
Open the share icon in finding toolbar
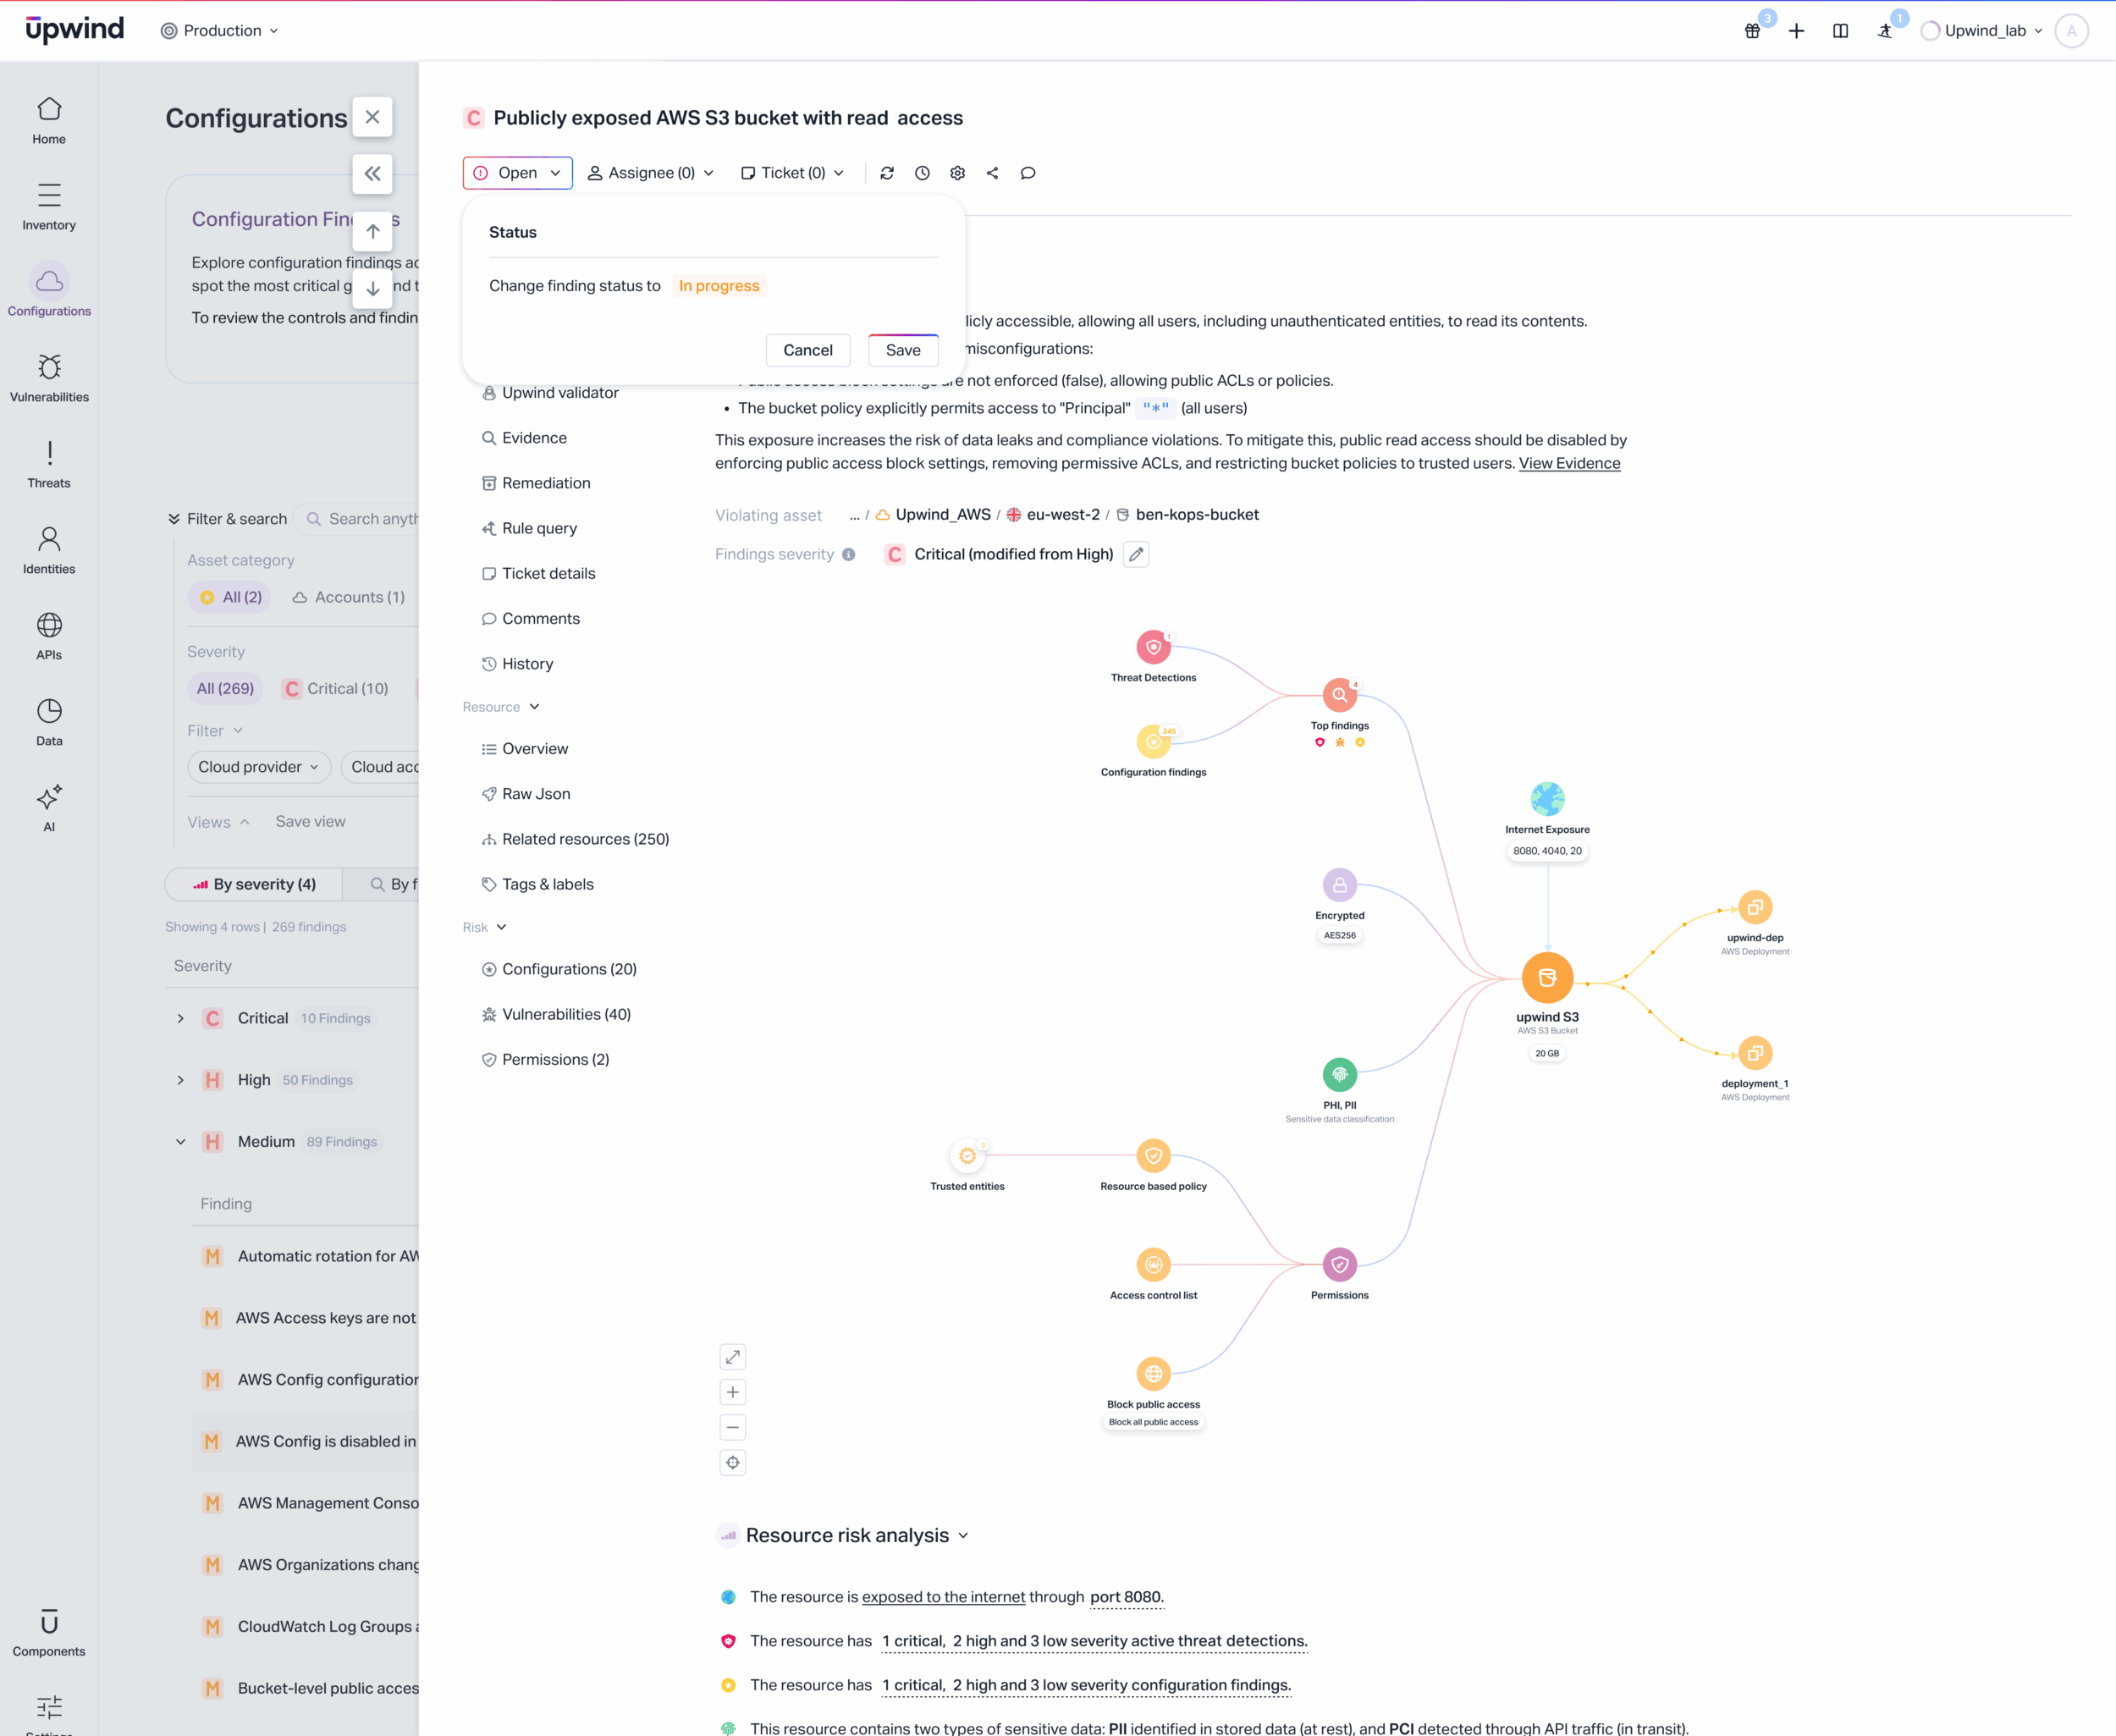[x=992, y=173]
